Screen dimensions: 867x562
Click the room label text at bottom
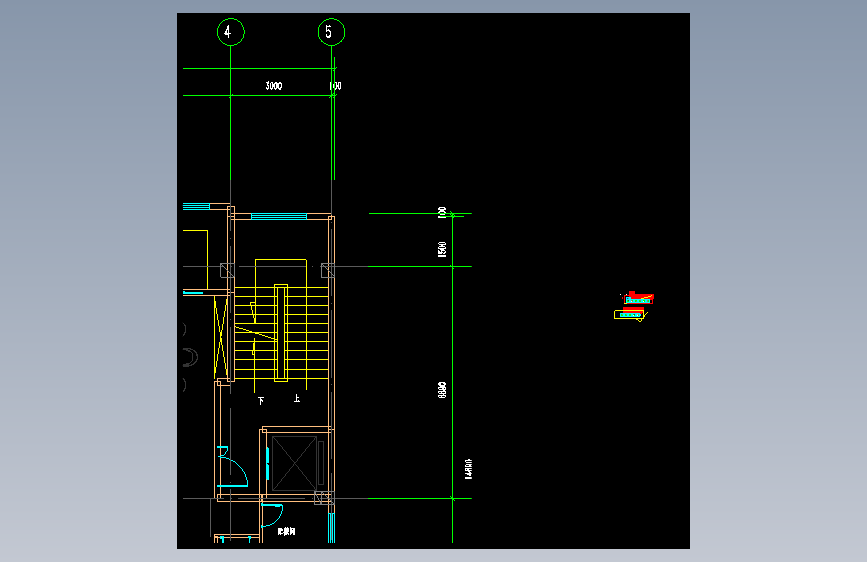pyautogui.click(x=286, y=532)
